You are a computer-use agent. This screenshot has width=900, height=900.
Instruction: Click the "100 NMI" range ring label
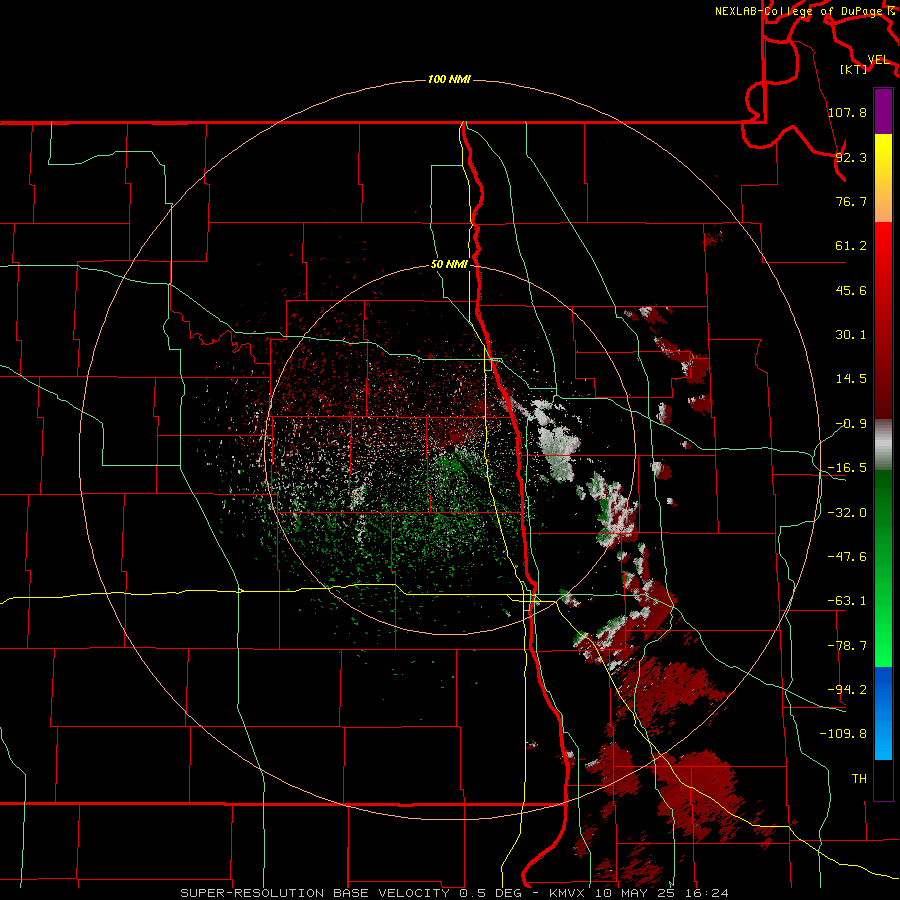click(x=449, y=79)
